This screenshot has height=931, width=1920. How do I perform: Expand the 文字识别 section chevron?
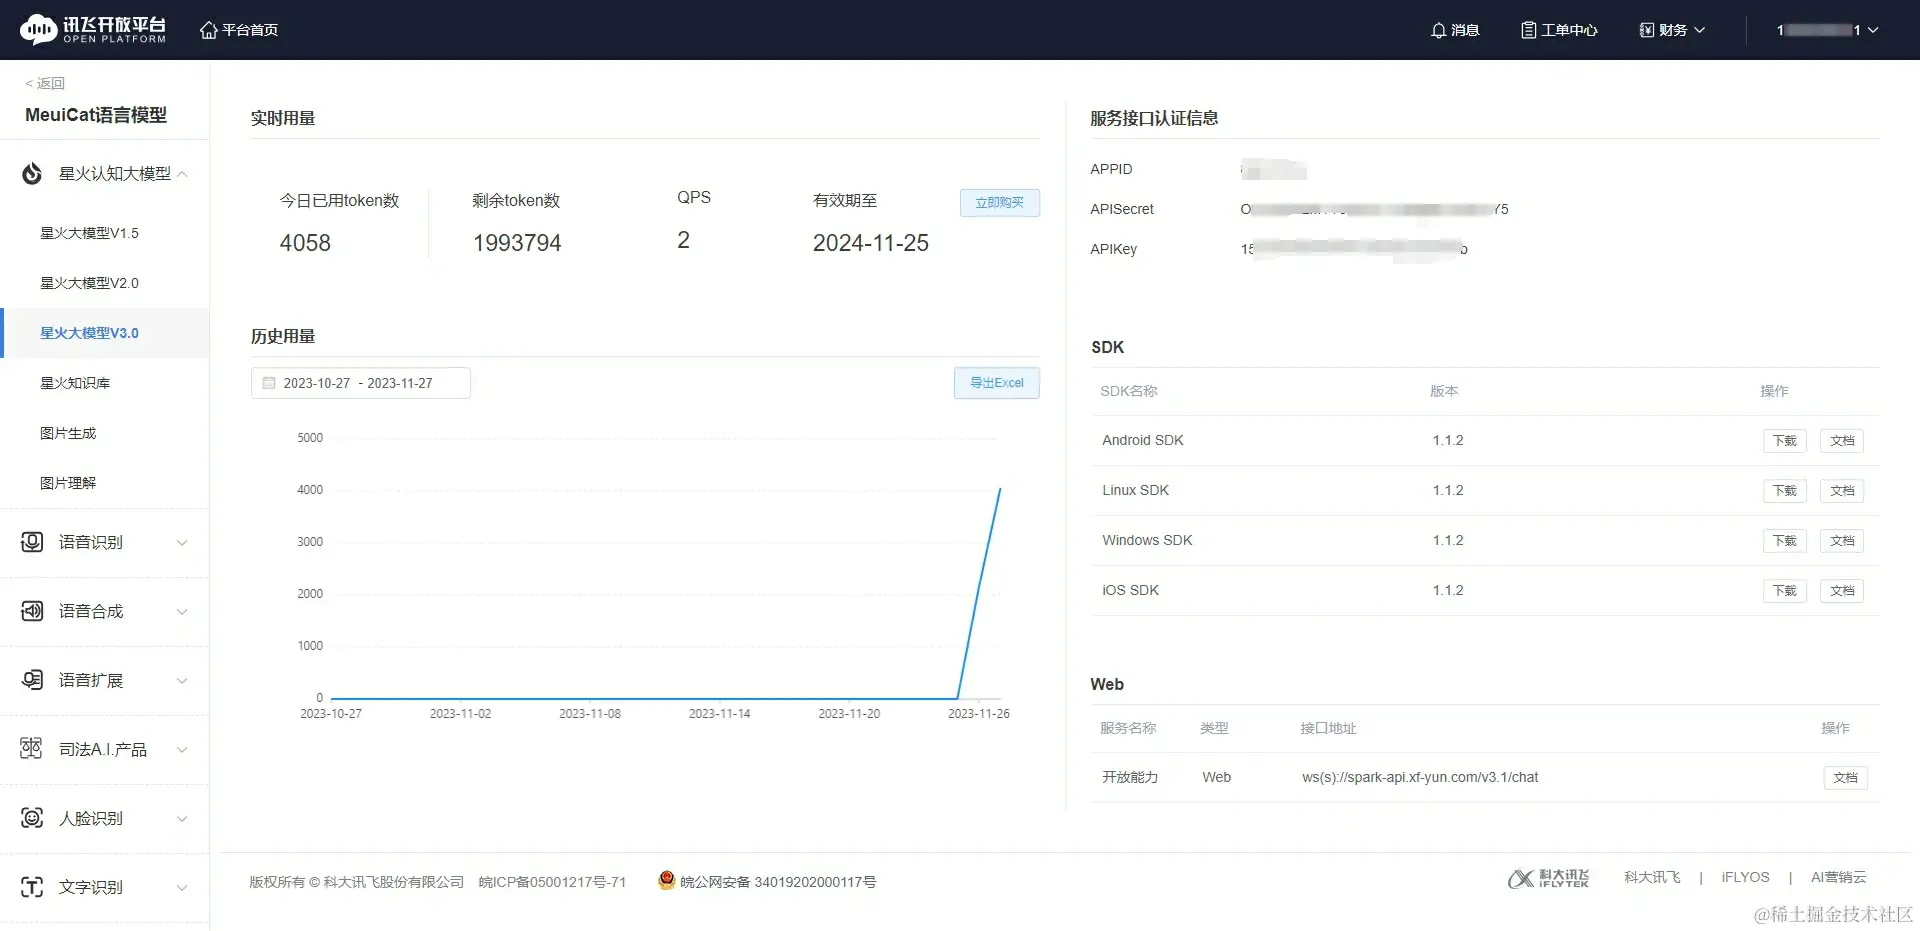tap(182, 888)
